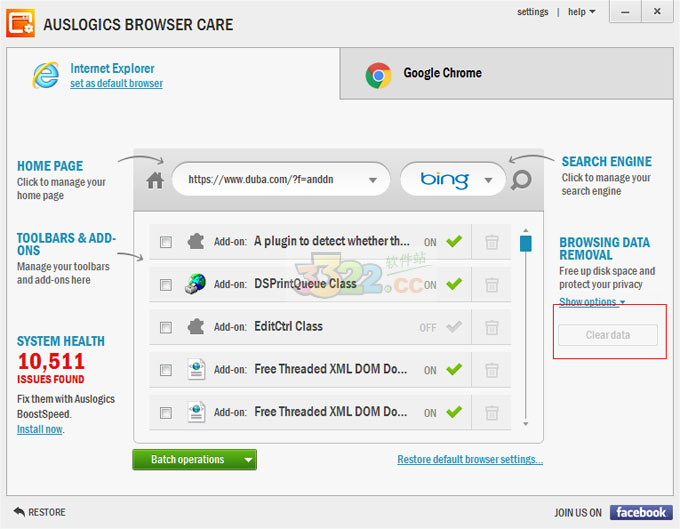This screenshot has width=680, height=529.
Task: Click the RESTORE button label
Action: point(47,512)
